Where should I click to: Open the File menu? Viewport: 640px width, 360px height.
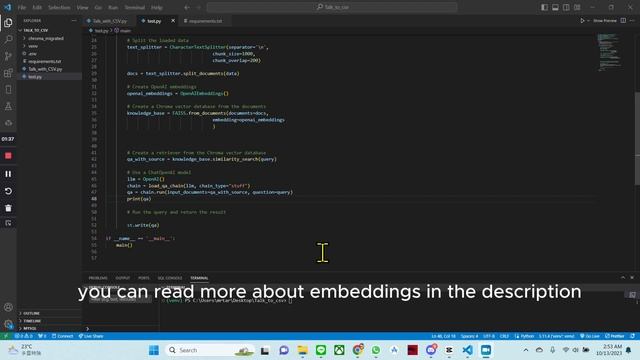22,7
